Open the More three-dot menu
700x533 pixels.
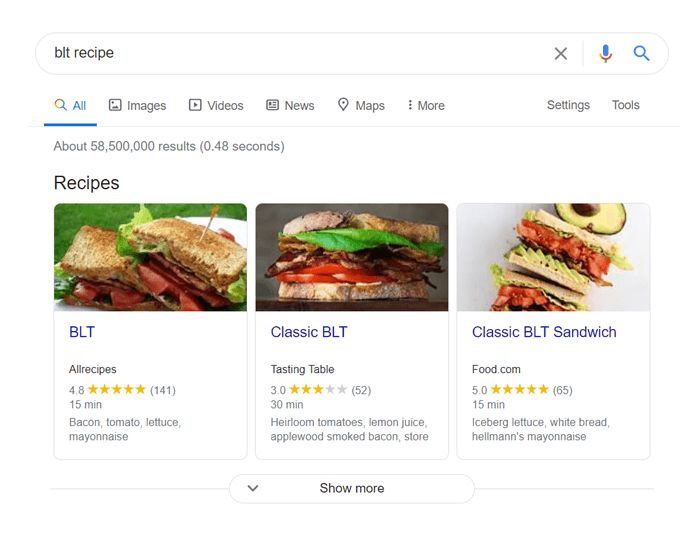tap(426, 105)
